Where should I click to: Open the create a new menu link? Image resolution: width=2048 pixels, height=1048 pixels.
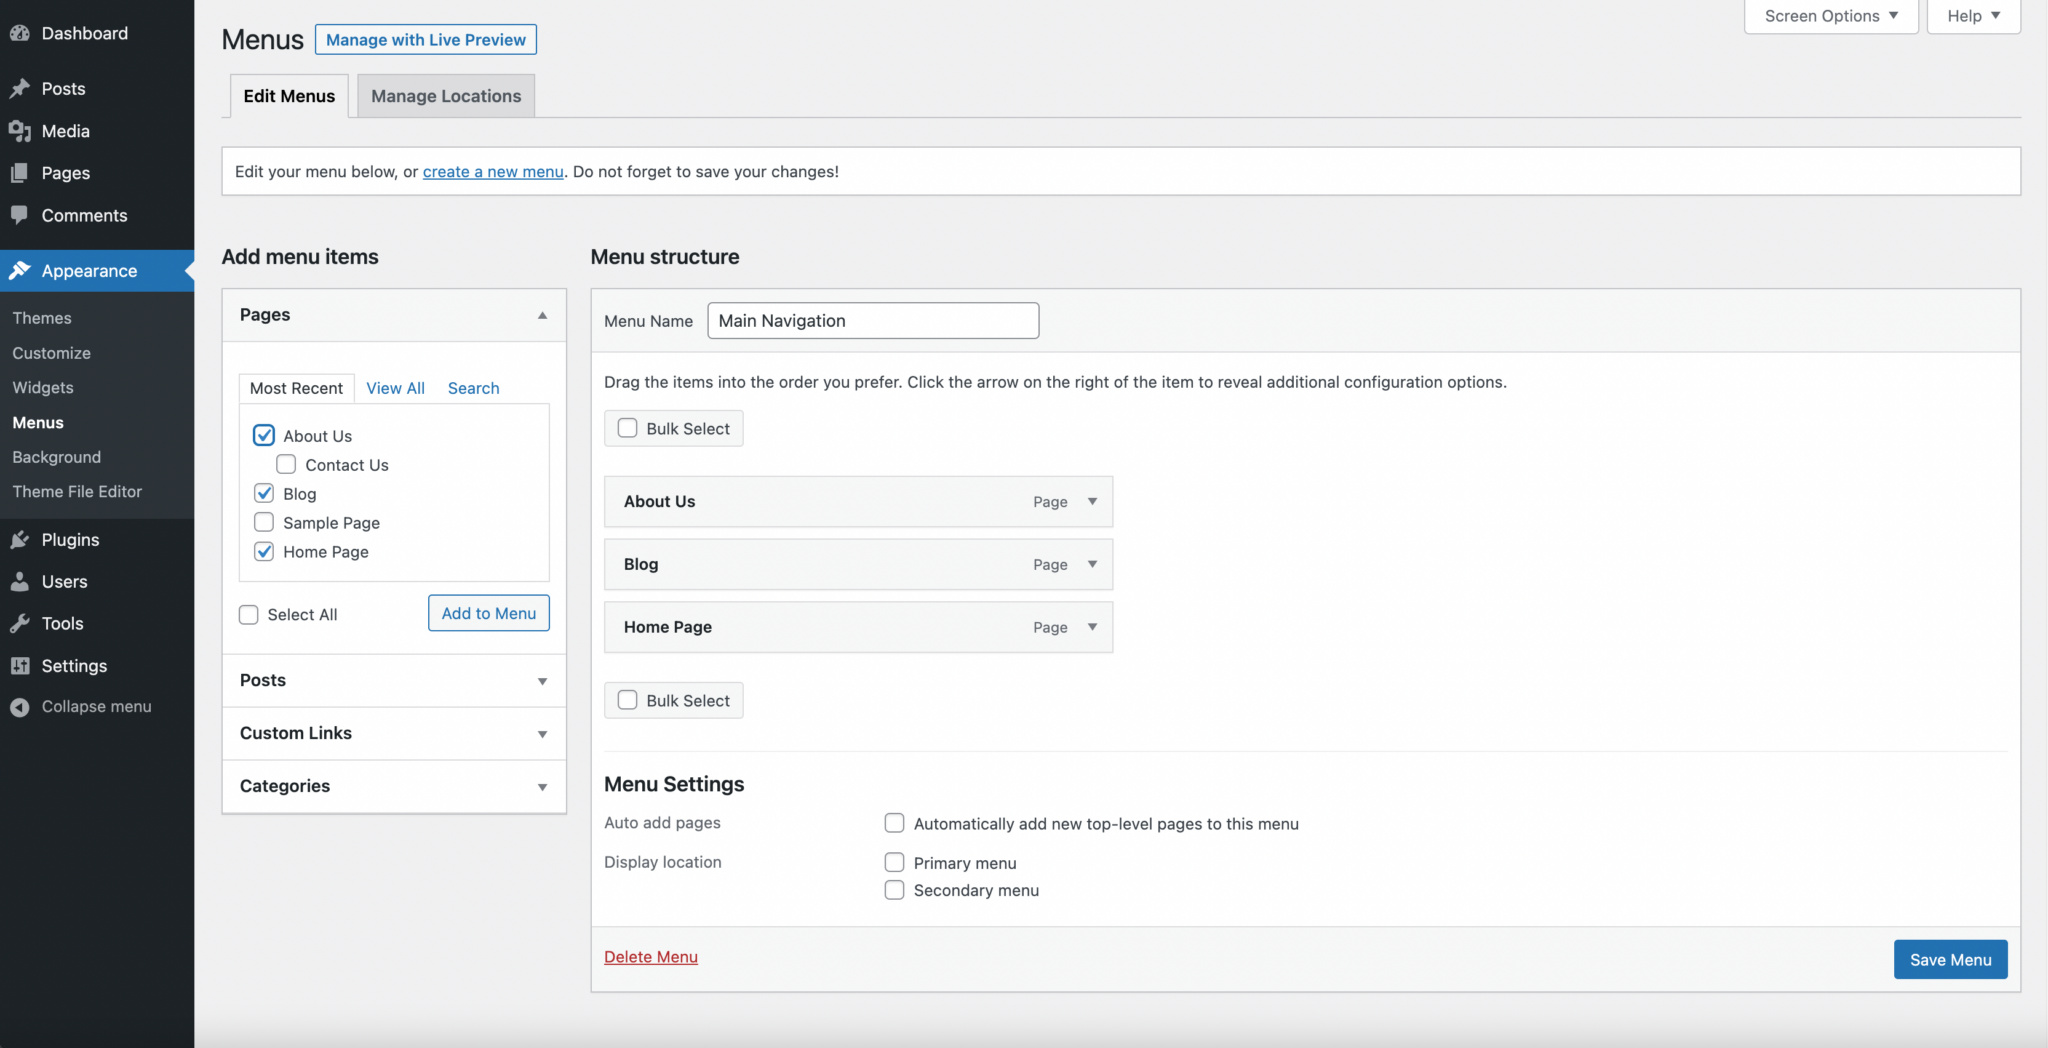(x=492, y=171)
